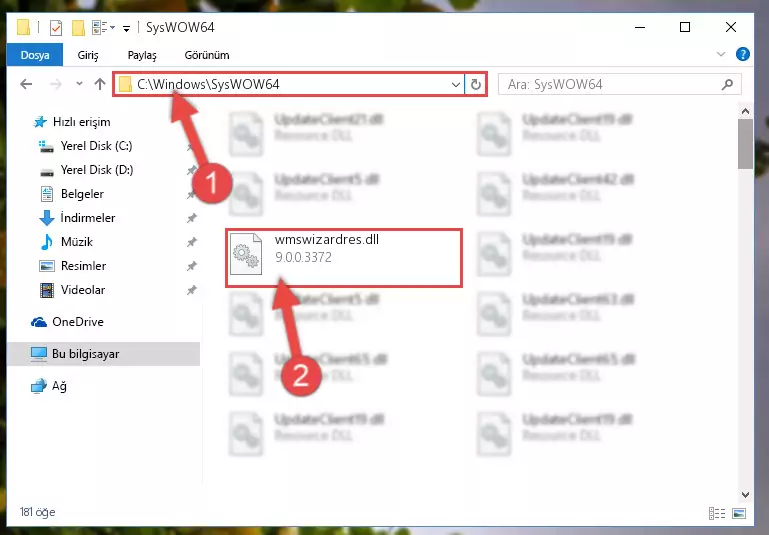
Task: Switch to the Görünüm ribbon tab
Action: pos(206,55)
